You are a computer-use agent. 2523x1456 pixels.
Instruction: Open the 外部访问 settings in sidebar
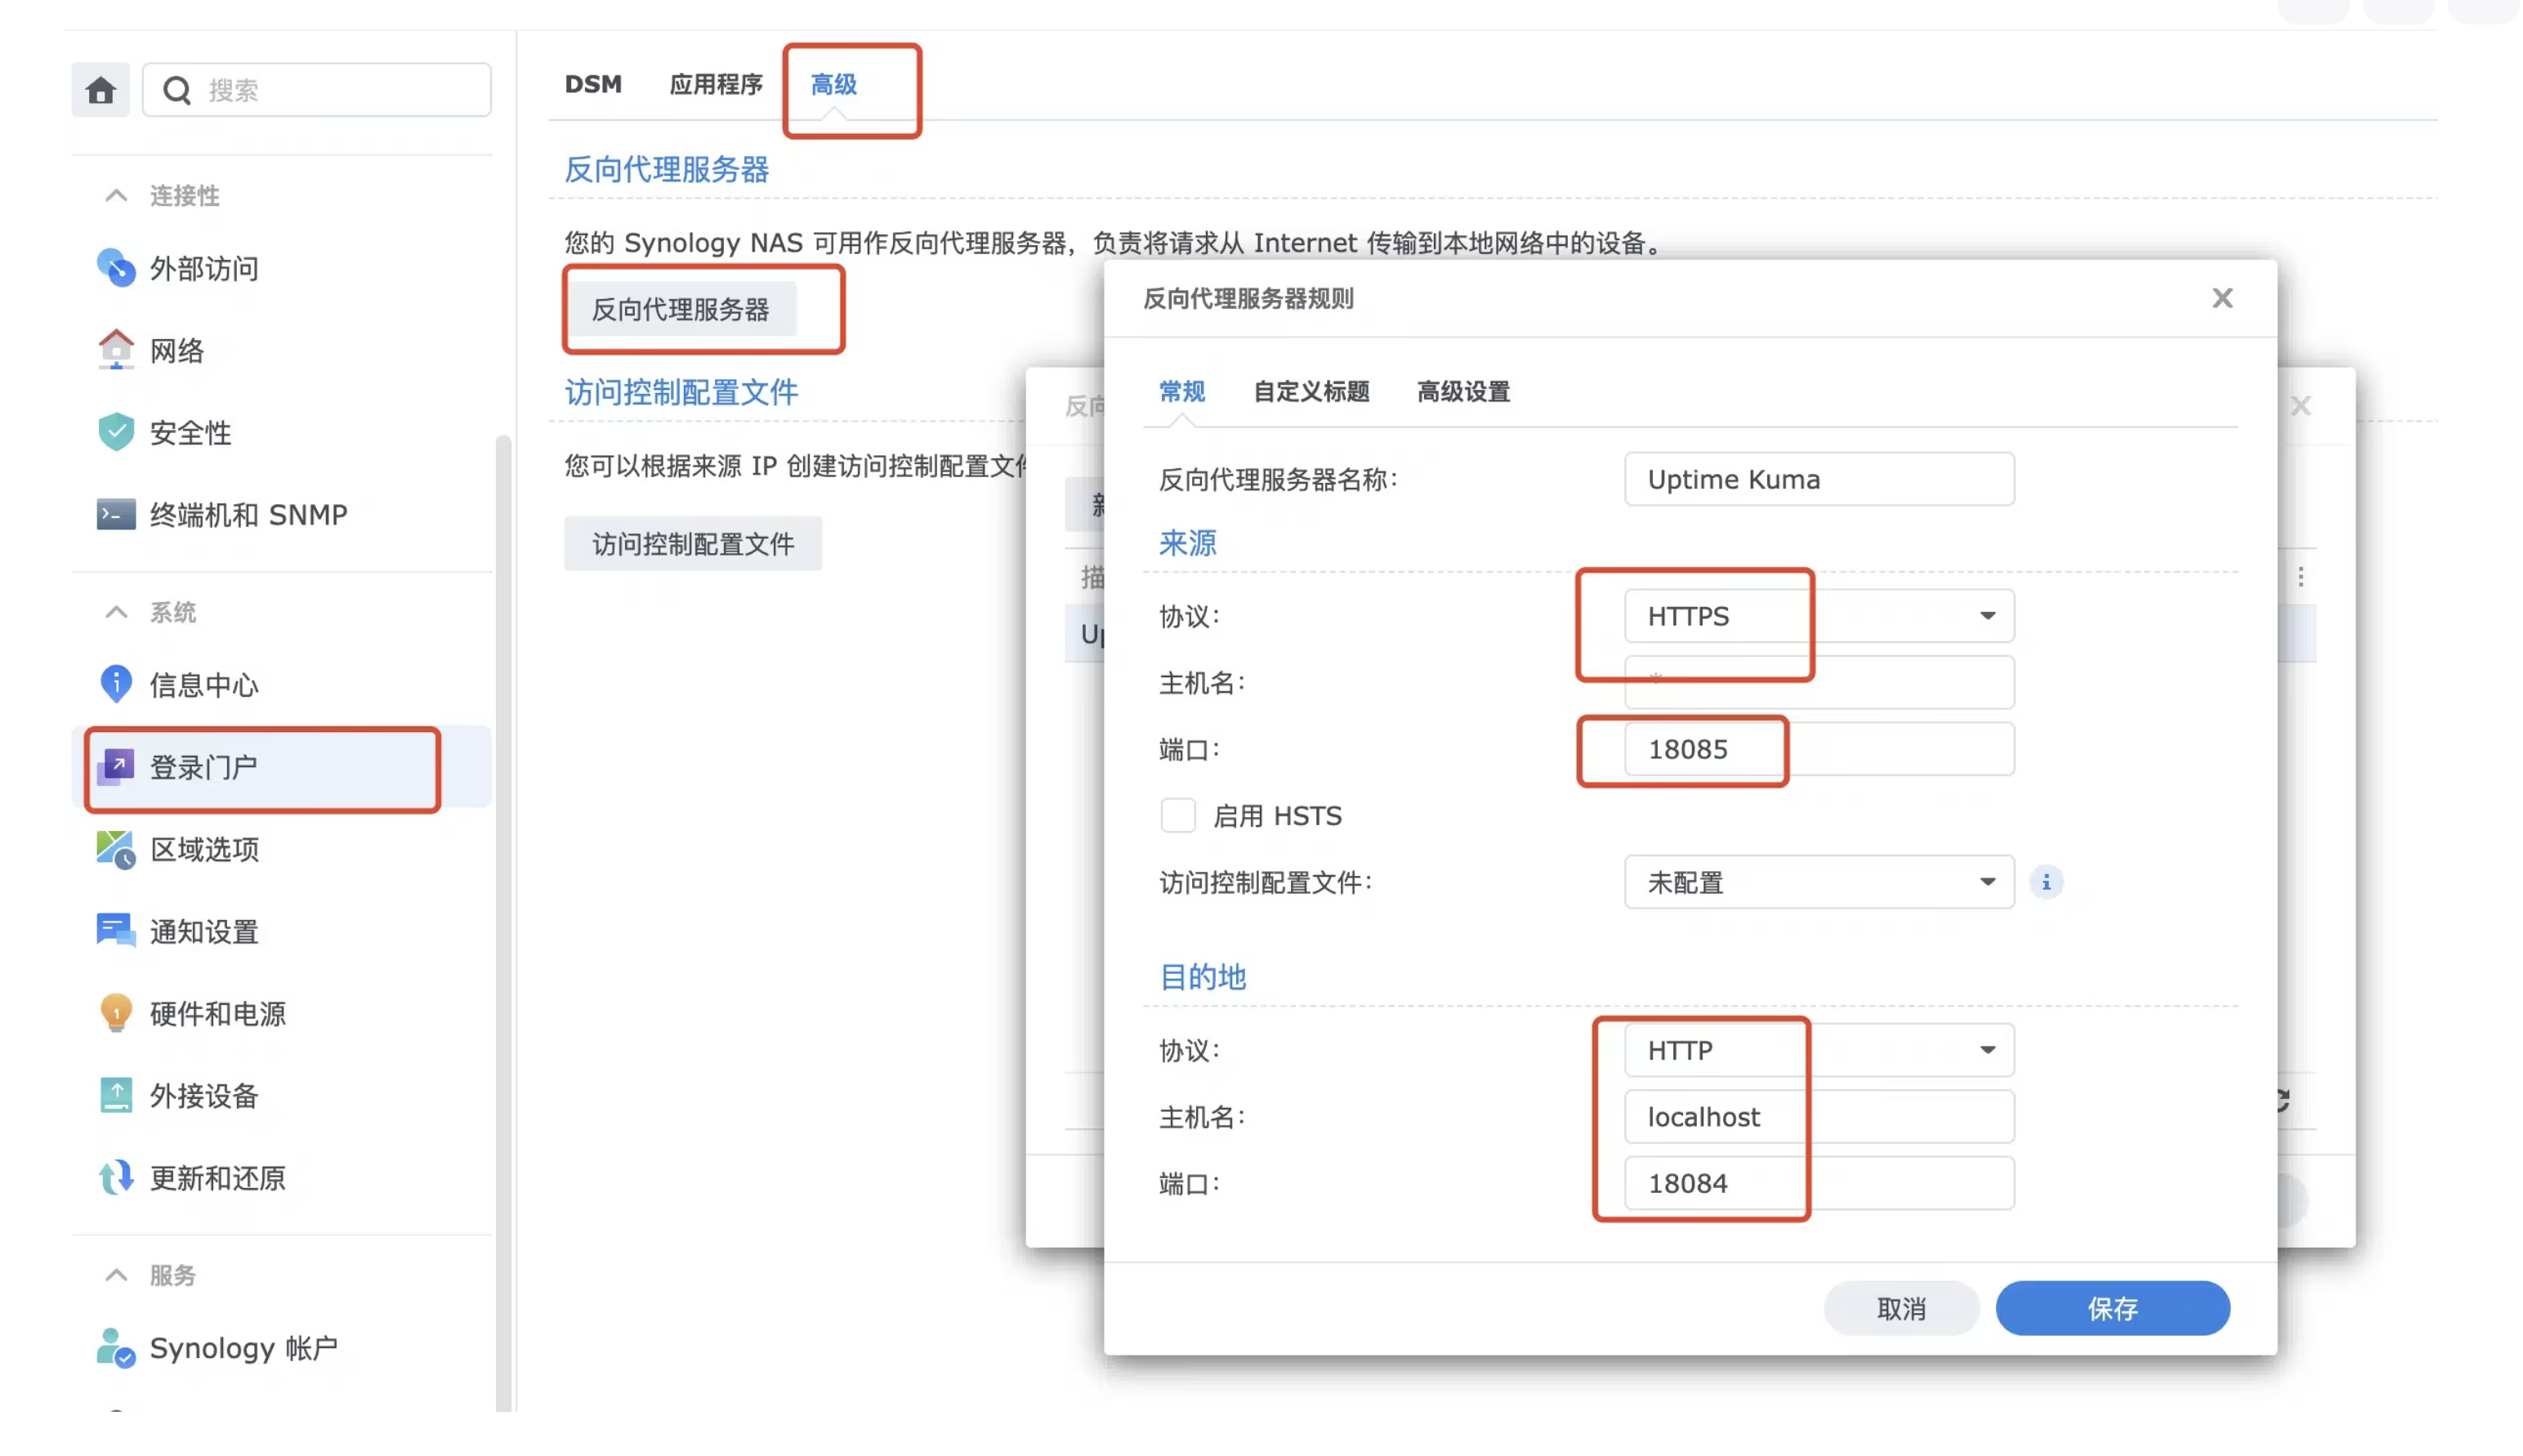[x=203, y=268]
